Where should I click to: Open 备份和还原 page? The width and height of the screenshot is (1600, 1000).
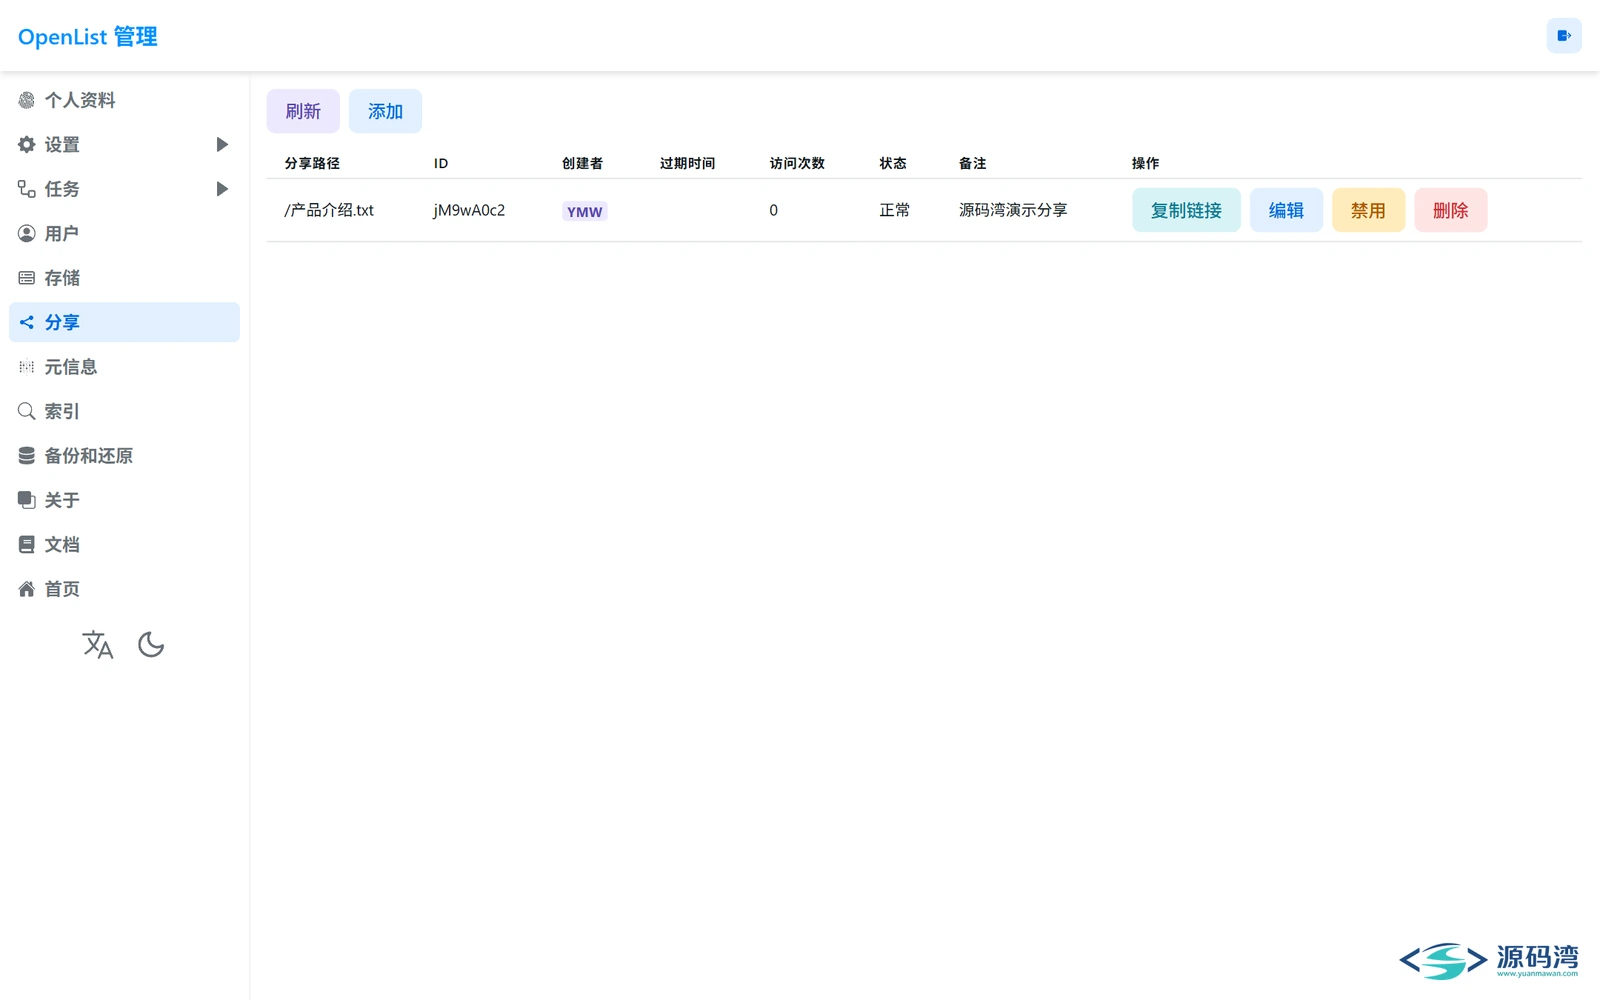124,456
